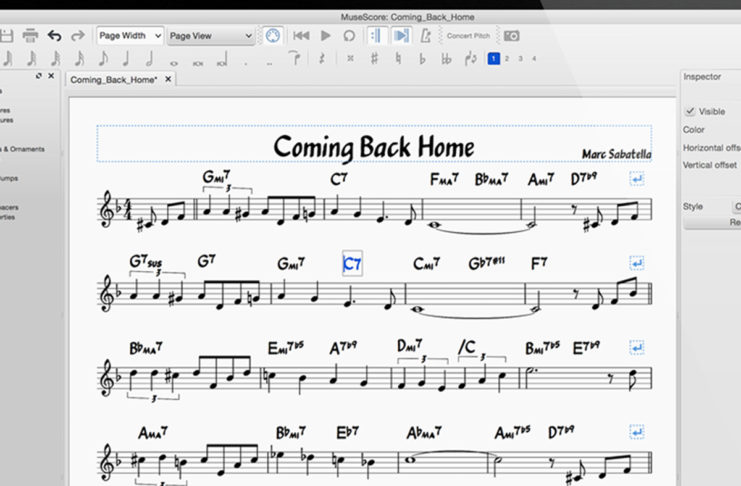Viewport: 741px width, 486px height.
Task: Undock the palette panel
Action: (x=39, y=76)
